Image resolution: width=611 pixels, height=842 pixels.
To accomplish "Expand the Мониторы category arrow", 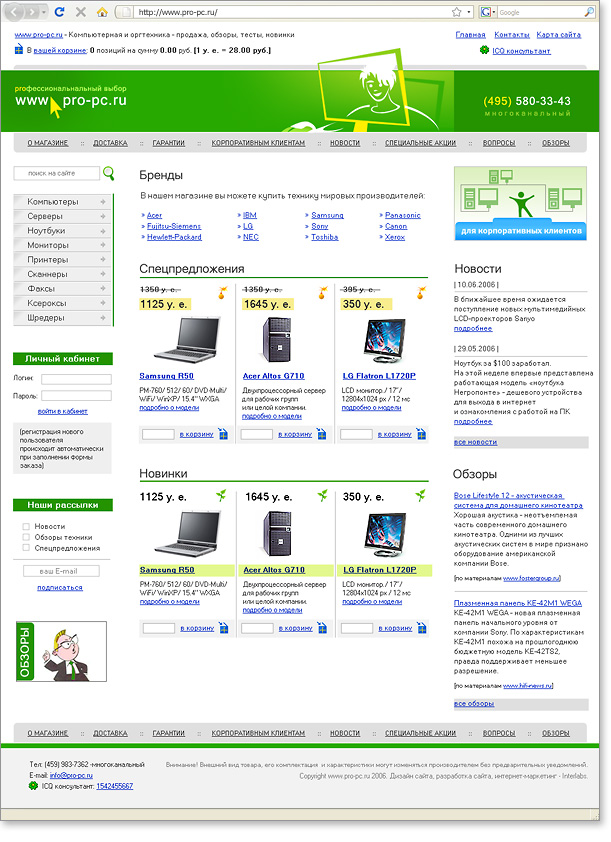I will point(103,245).
